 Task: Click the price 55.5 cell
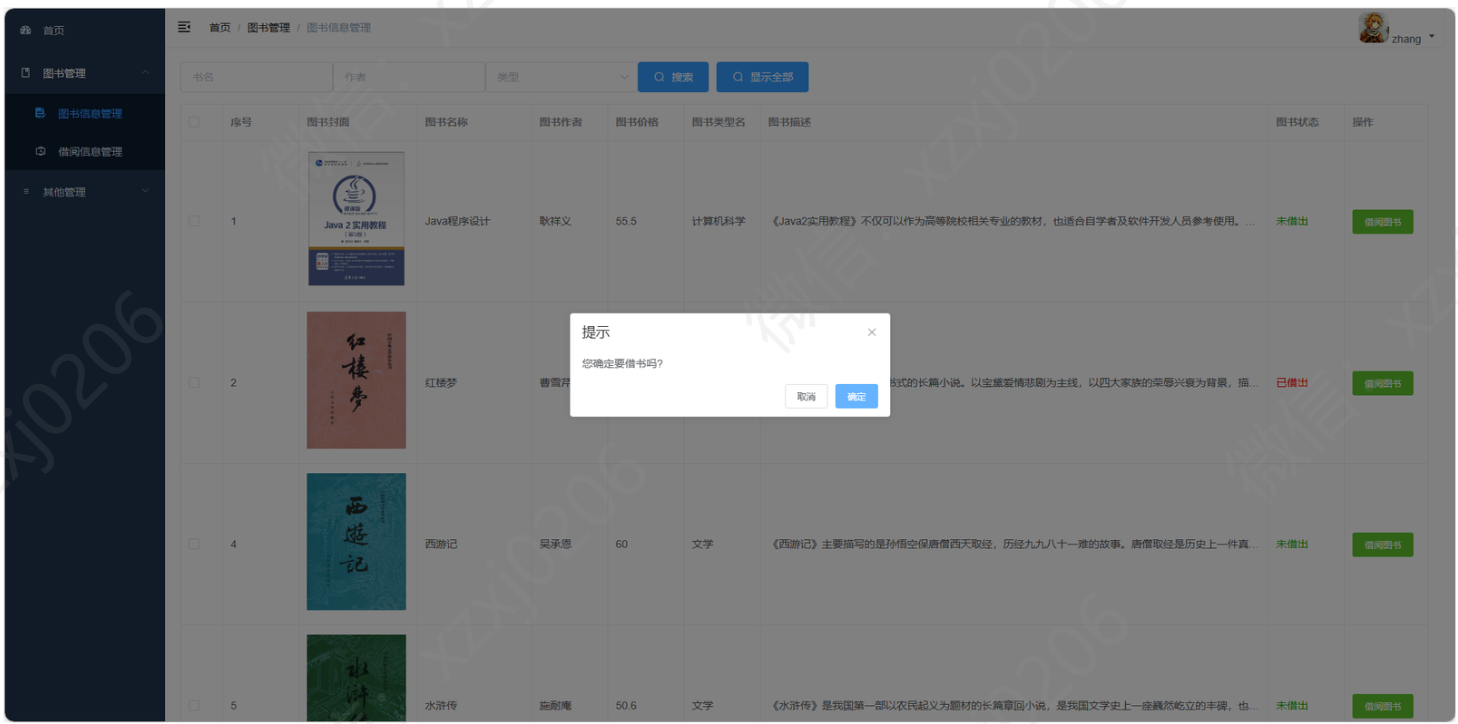coord(626,221)
